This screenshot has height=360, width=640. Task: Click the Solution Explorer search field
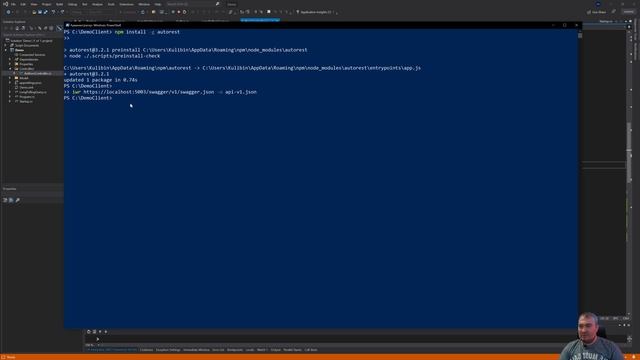tap(32, 35)
